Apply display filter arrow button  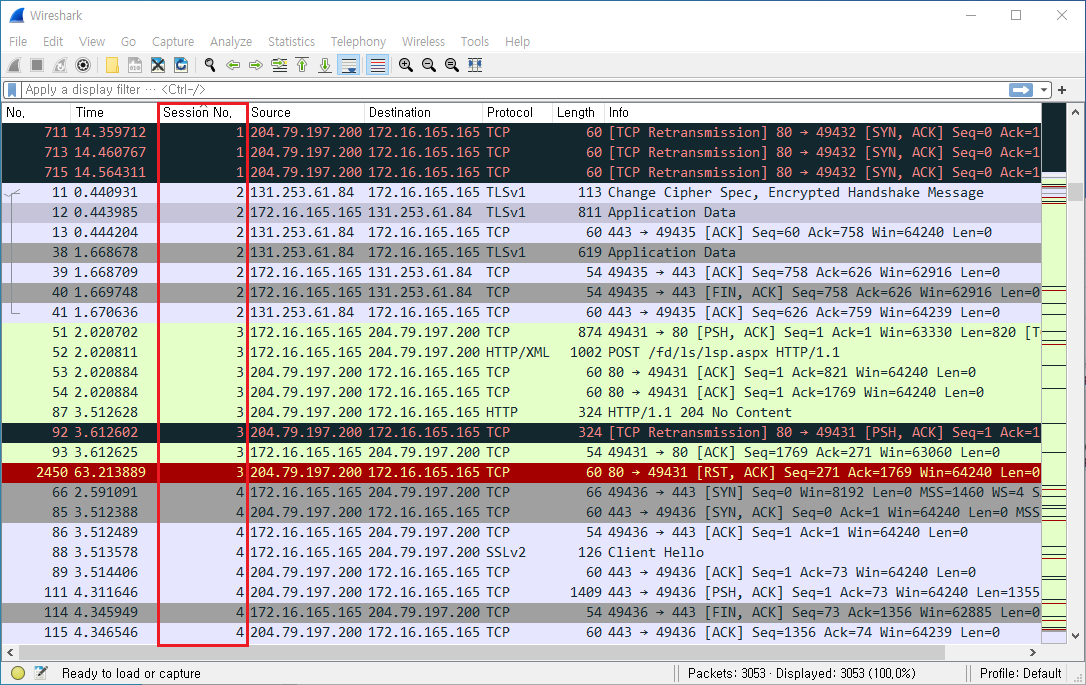tap(1021, 89)
